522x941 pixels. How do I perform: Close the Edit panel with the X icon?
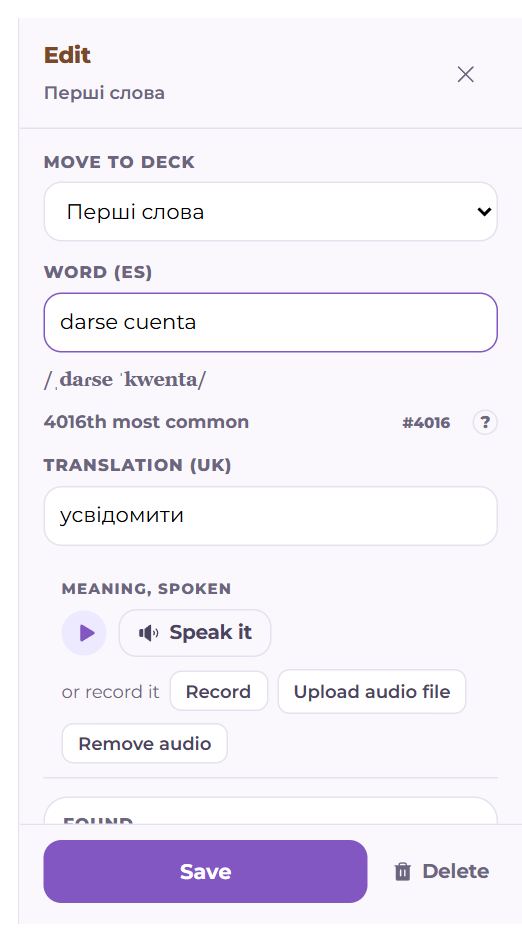(x=466, y=74)
